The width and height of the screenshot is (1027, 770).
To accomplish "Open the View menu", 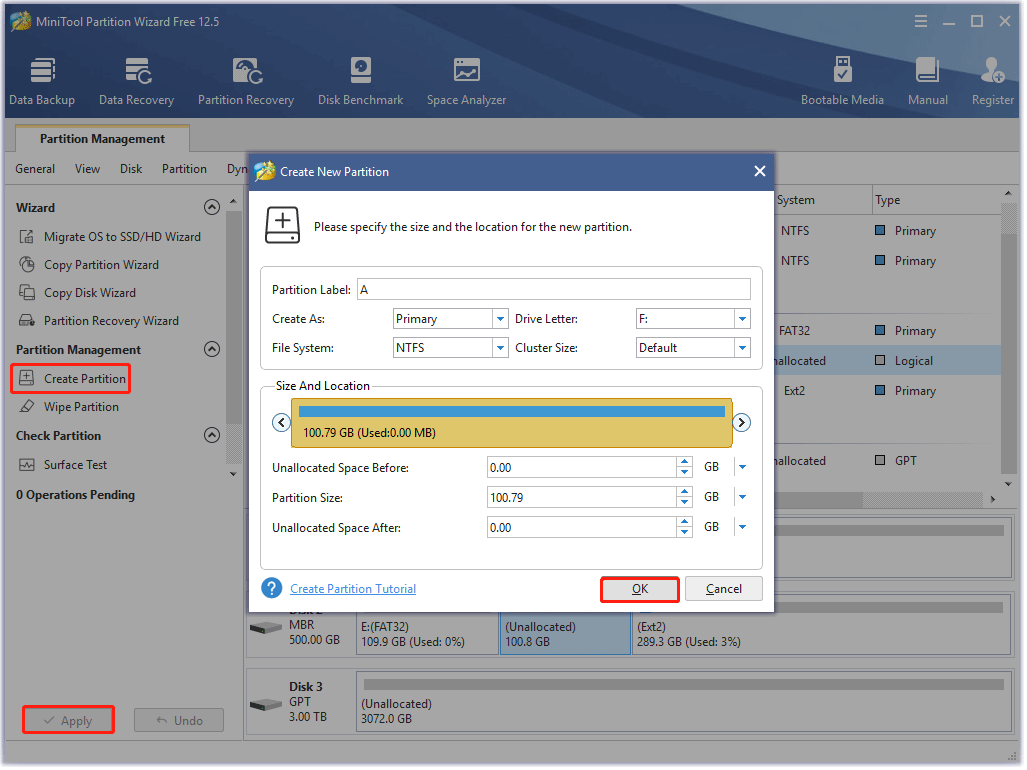I will [x=88, y=169].
